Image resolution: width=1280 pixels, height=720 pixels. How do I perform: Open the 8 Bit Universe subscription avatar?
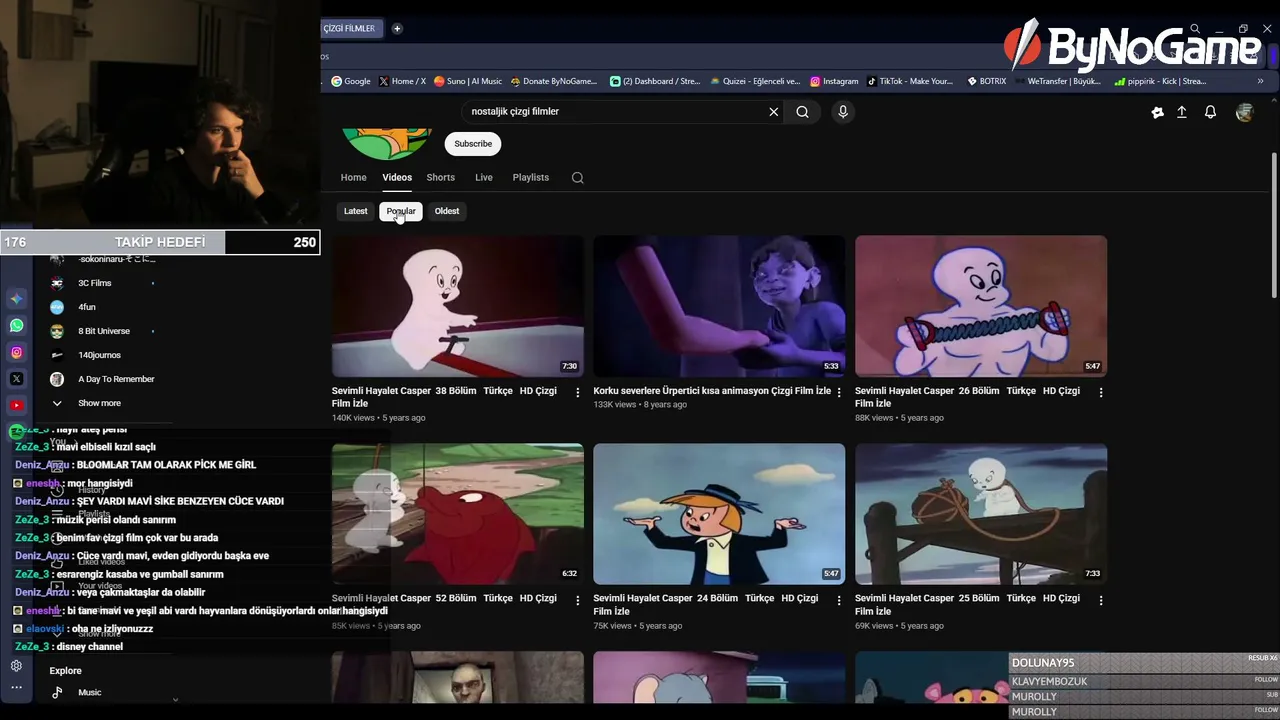pos(57,331)
